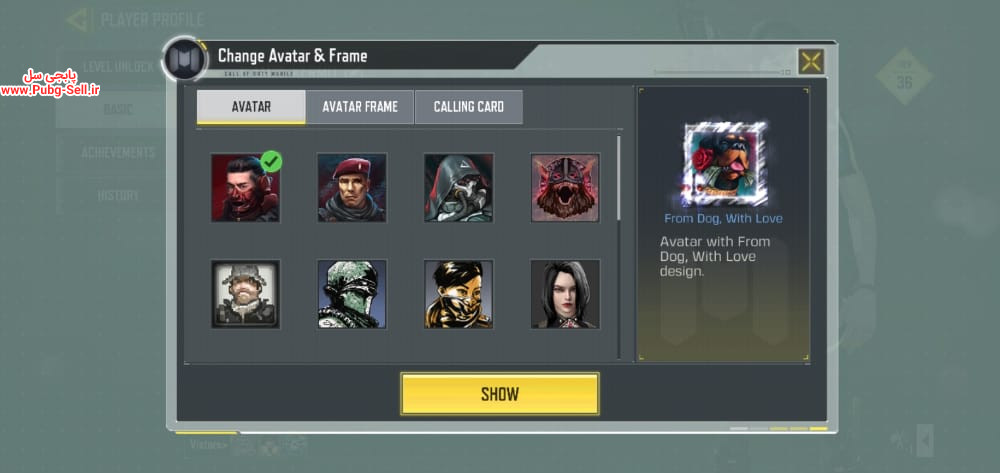Close the Change Avatar & Frame dialog
Screen dimensions: 1000x473
pyautogui.click(x=811, y=62)
